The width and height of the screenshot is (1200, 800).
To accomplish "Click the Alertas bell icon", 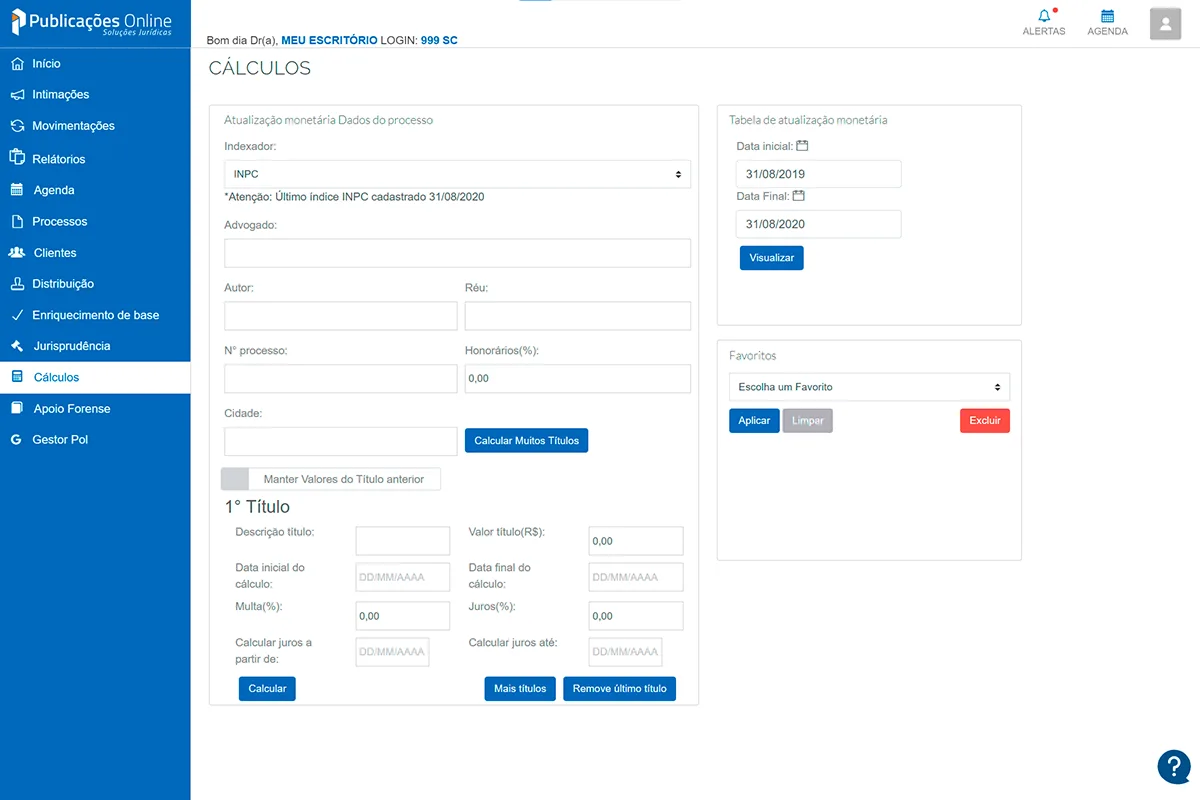I will pos(1044,16).
